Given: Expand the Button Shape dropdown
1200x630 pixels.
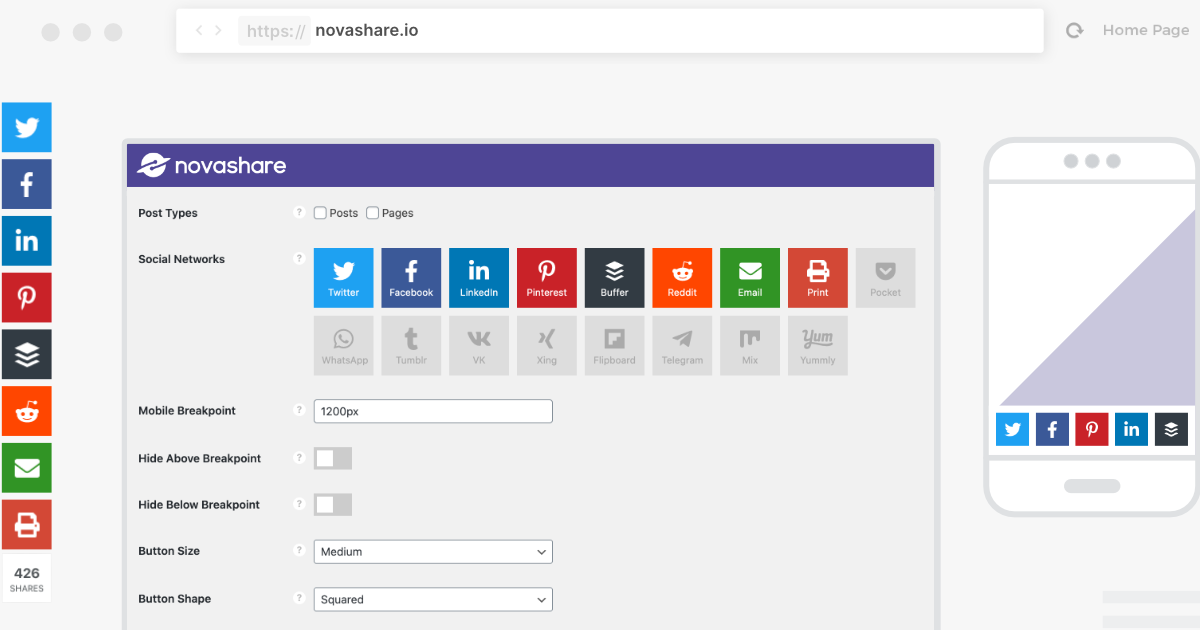Looking at the screenshot, I should tap(433, 600).
